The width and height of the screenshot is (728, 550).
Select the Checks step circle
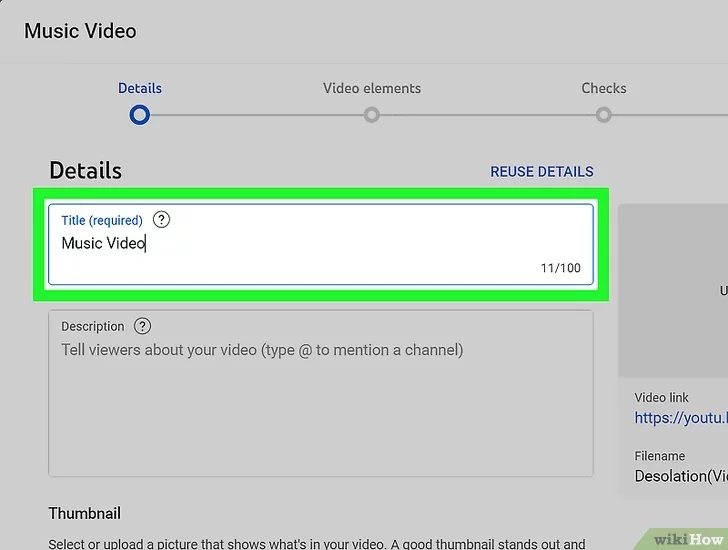[x=604, y=115]
